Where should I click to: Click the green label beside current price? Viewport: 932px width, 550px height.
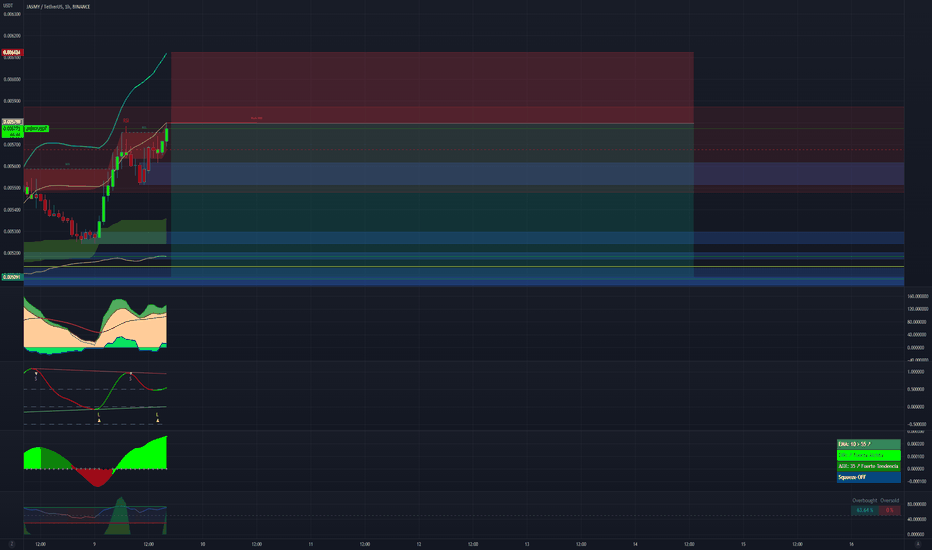pos(36,128)
